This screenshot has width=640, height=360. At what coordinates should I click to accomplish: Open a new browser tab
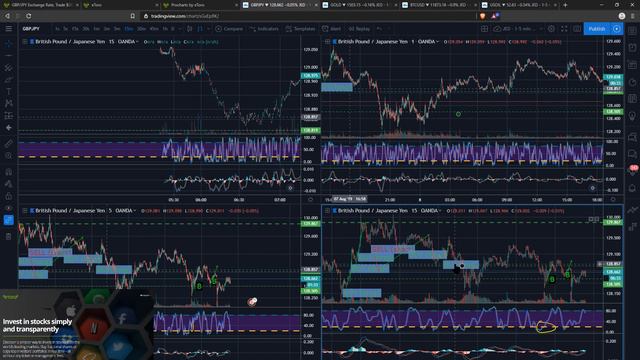[565, 5]
